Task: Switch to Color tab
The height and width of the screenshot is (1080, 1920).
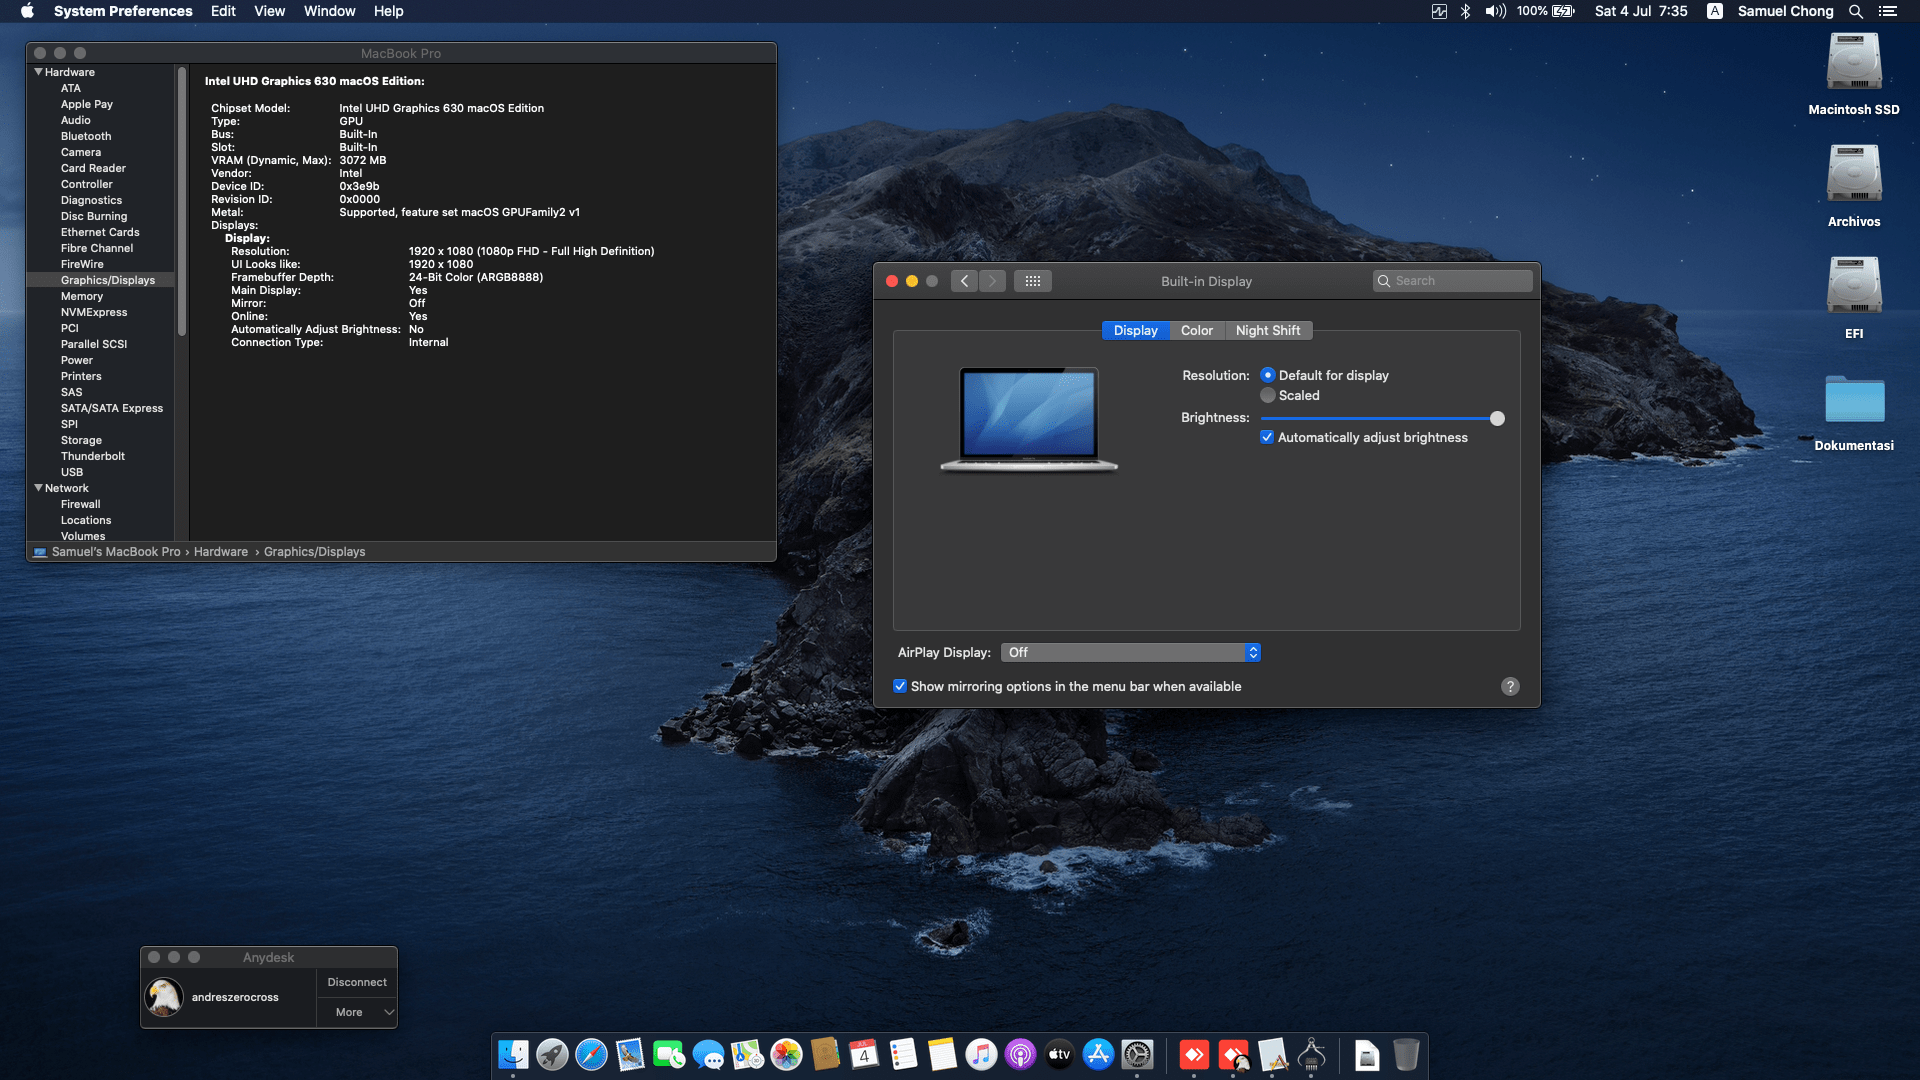Action: tap(1196, 330)
